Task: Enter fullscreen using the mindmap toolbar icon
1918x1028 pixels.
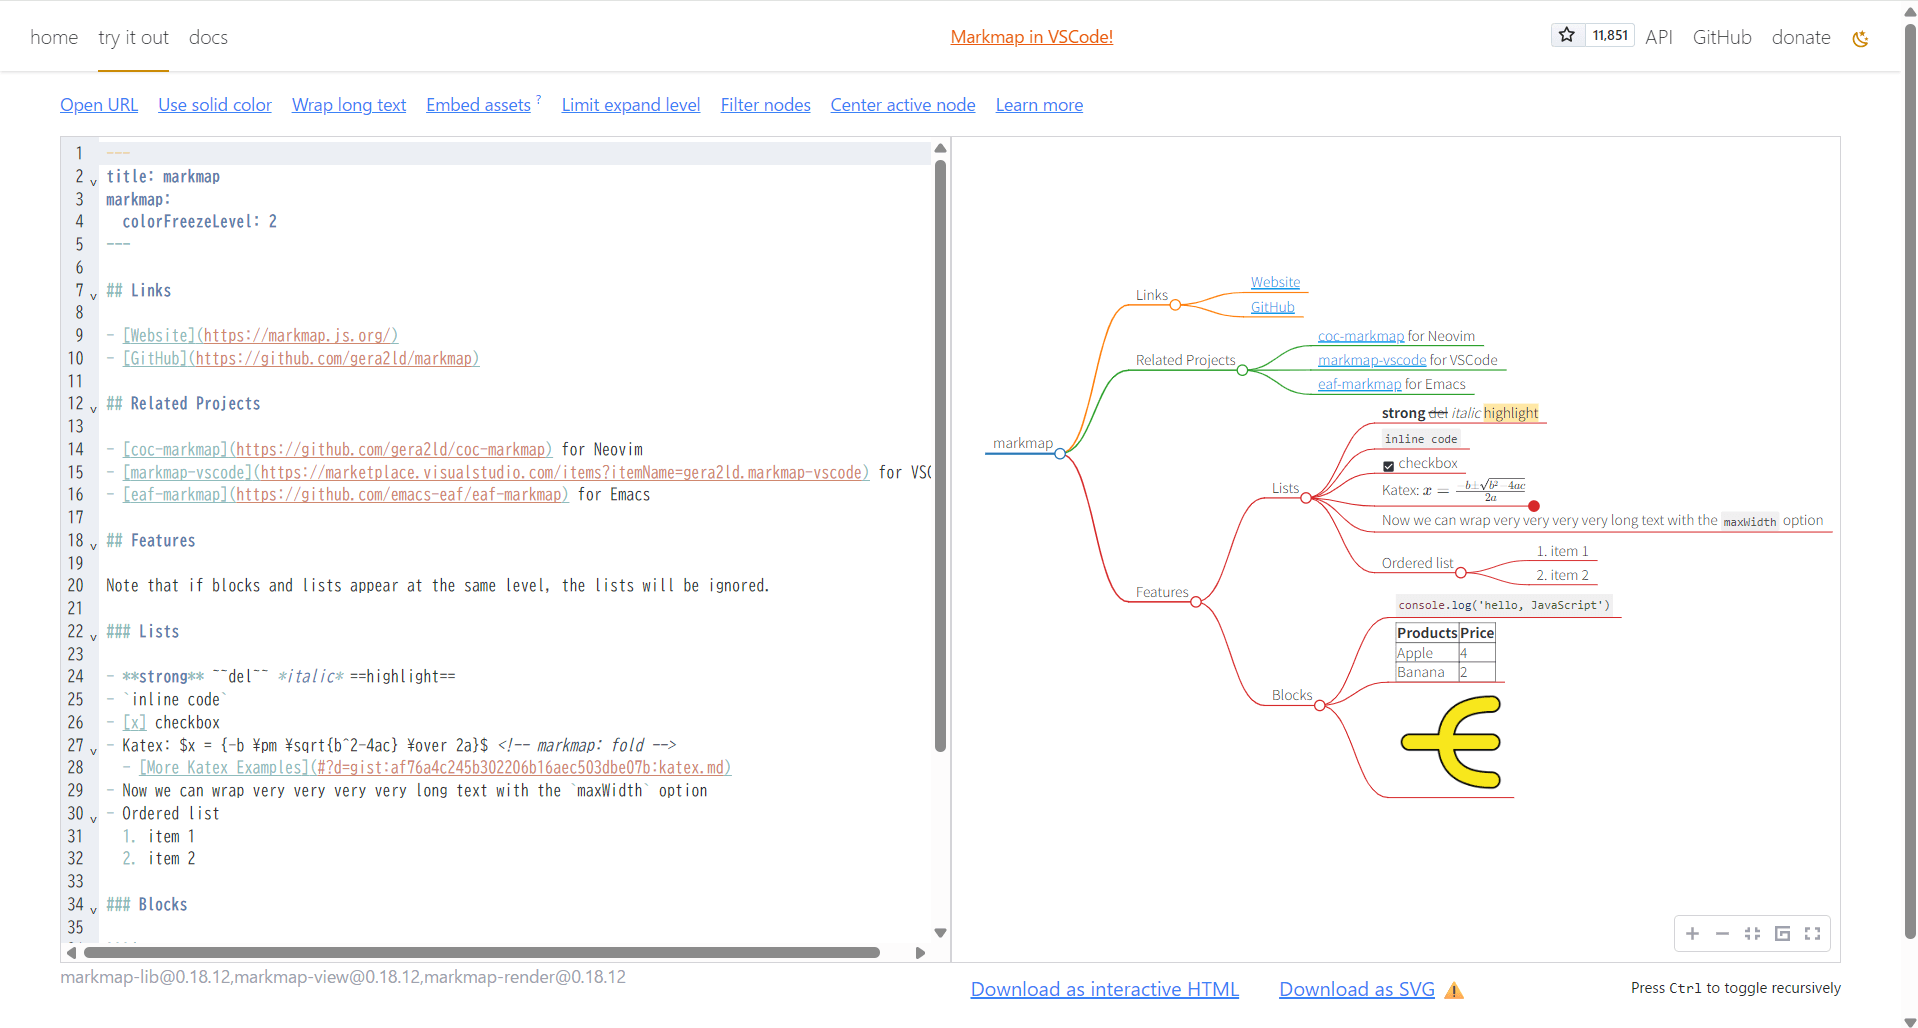Action: point(1812,933)
